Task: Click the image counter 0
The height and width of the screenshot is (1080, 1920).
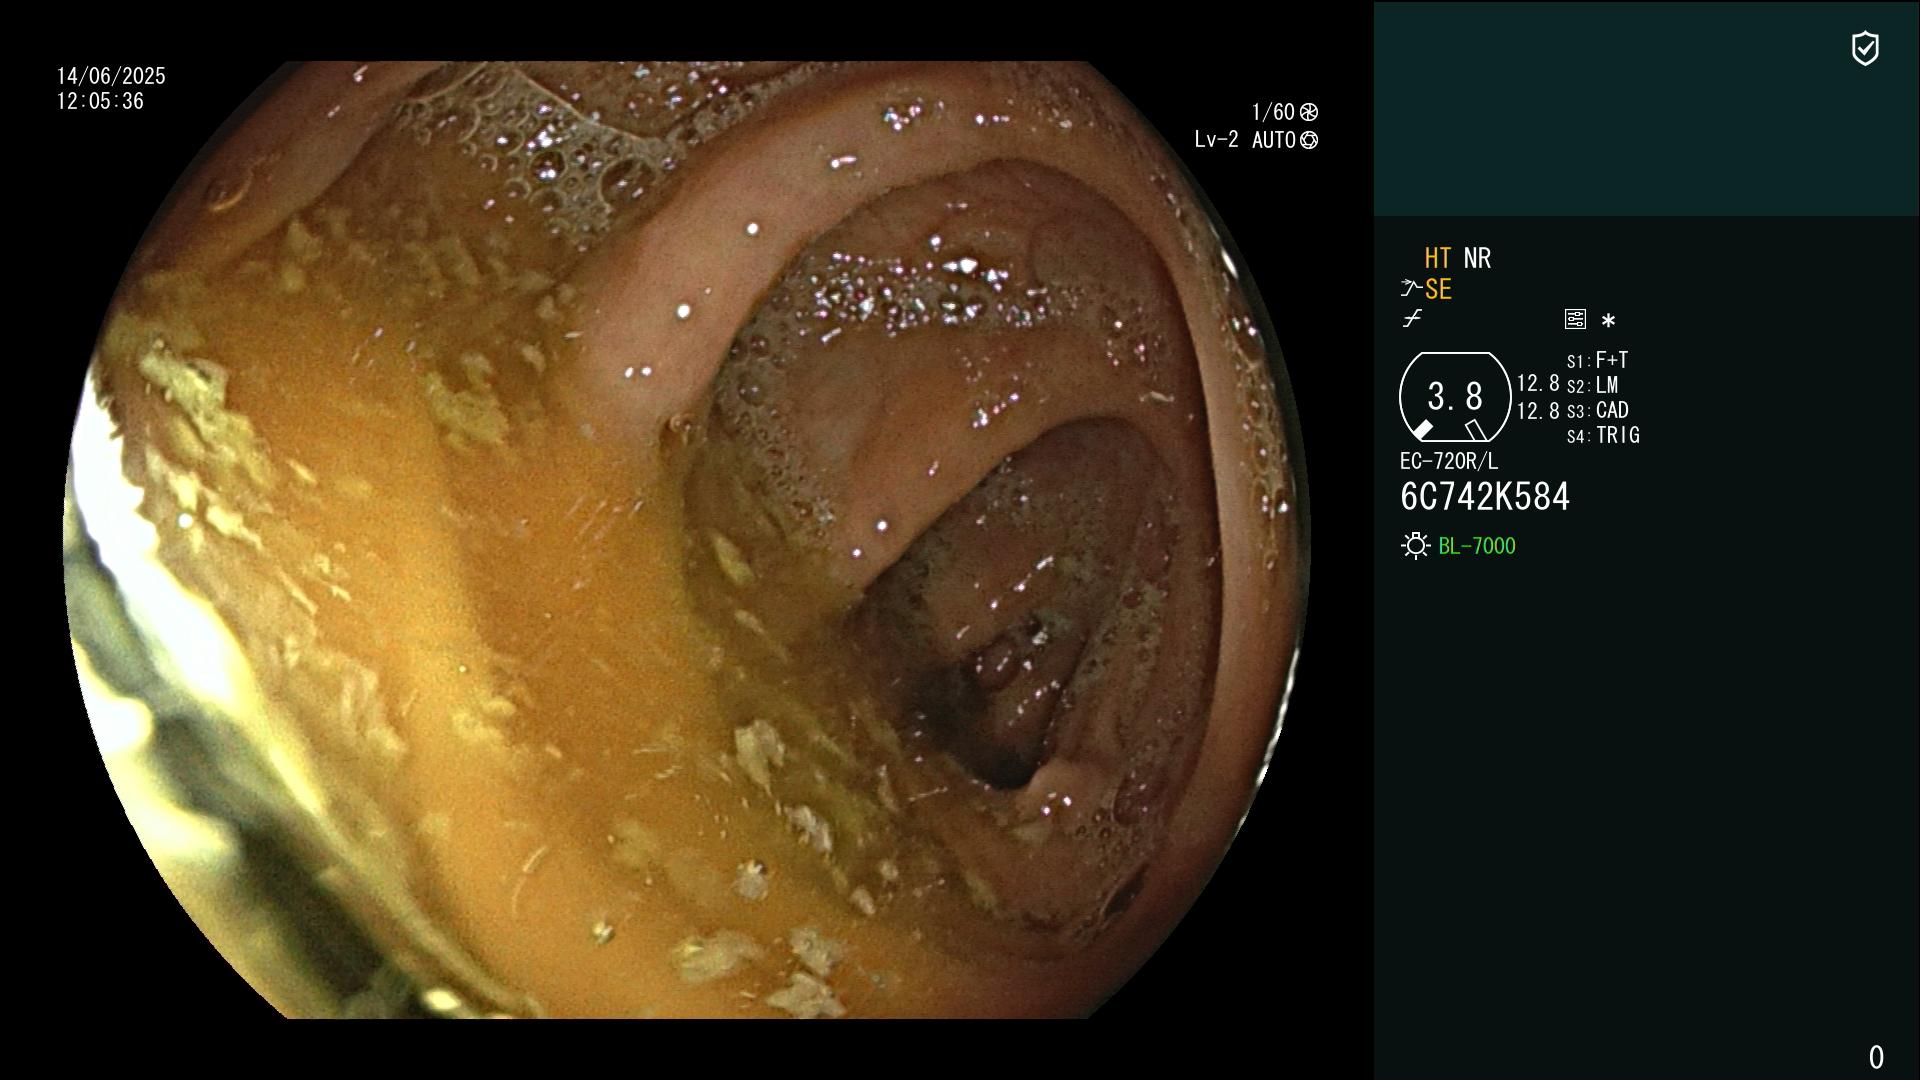Action: [x=1876, y=1057]
